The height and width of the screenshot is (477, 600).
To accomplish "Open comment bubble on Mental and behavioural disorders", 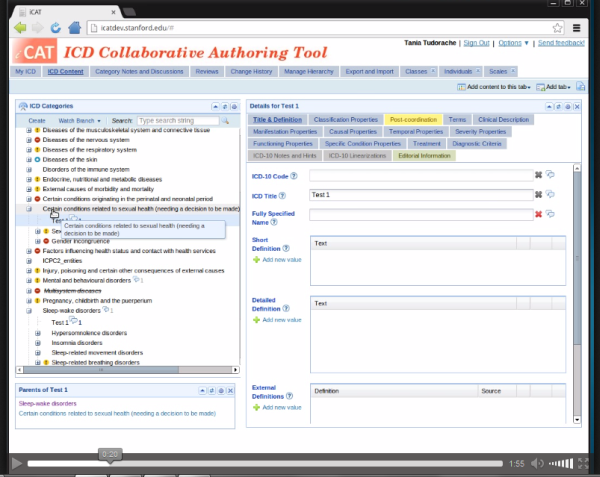I will click(137, 280).
